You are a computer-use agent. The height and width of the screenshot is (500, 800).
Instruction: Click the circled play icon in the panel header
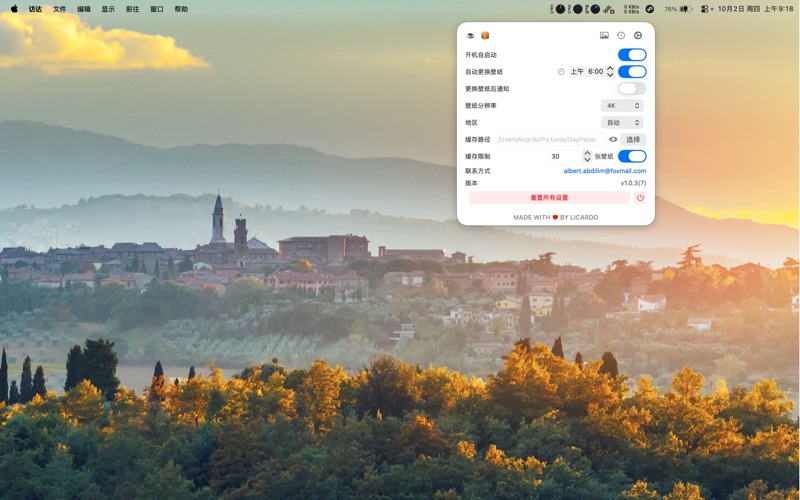pos(638,35)
